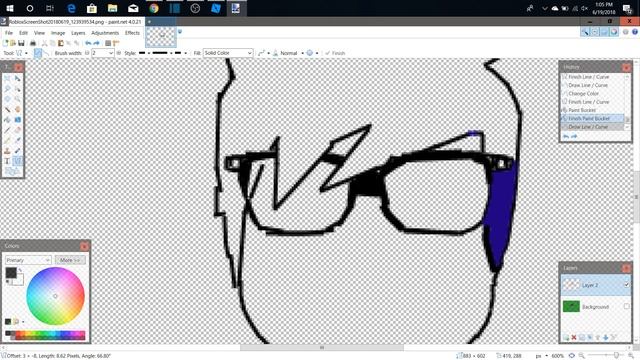
Task: Toggle Layers window button at top right
Action: (604, 32)
